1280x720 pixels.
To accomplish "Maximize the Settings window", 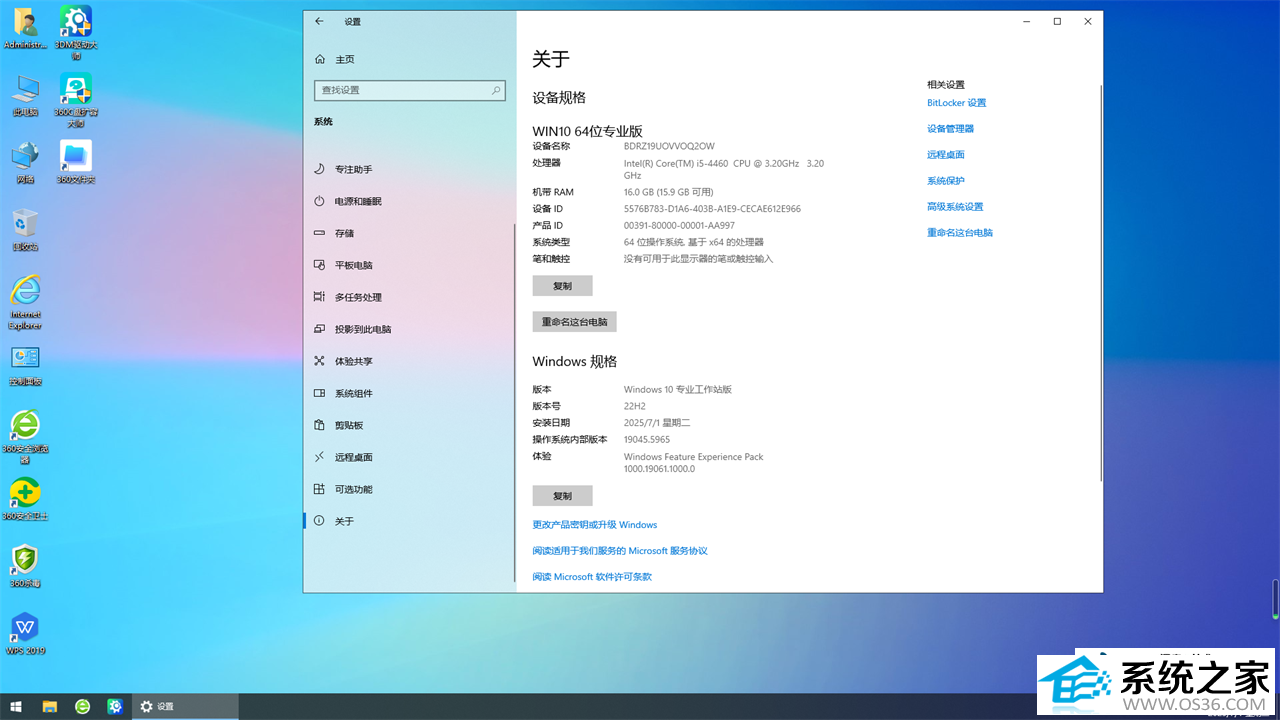I will (1057, 21).
